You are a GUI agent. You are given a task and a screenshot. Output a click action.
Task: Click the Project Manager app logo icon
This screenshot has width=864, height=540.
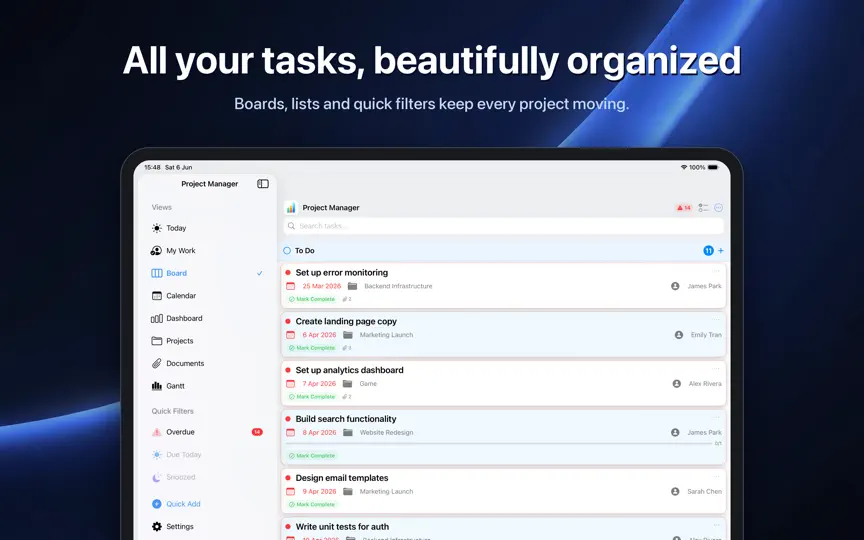click(291, 208)
